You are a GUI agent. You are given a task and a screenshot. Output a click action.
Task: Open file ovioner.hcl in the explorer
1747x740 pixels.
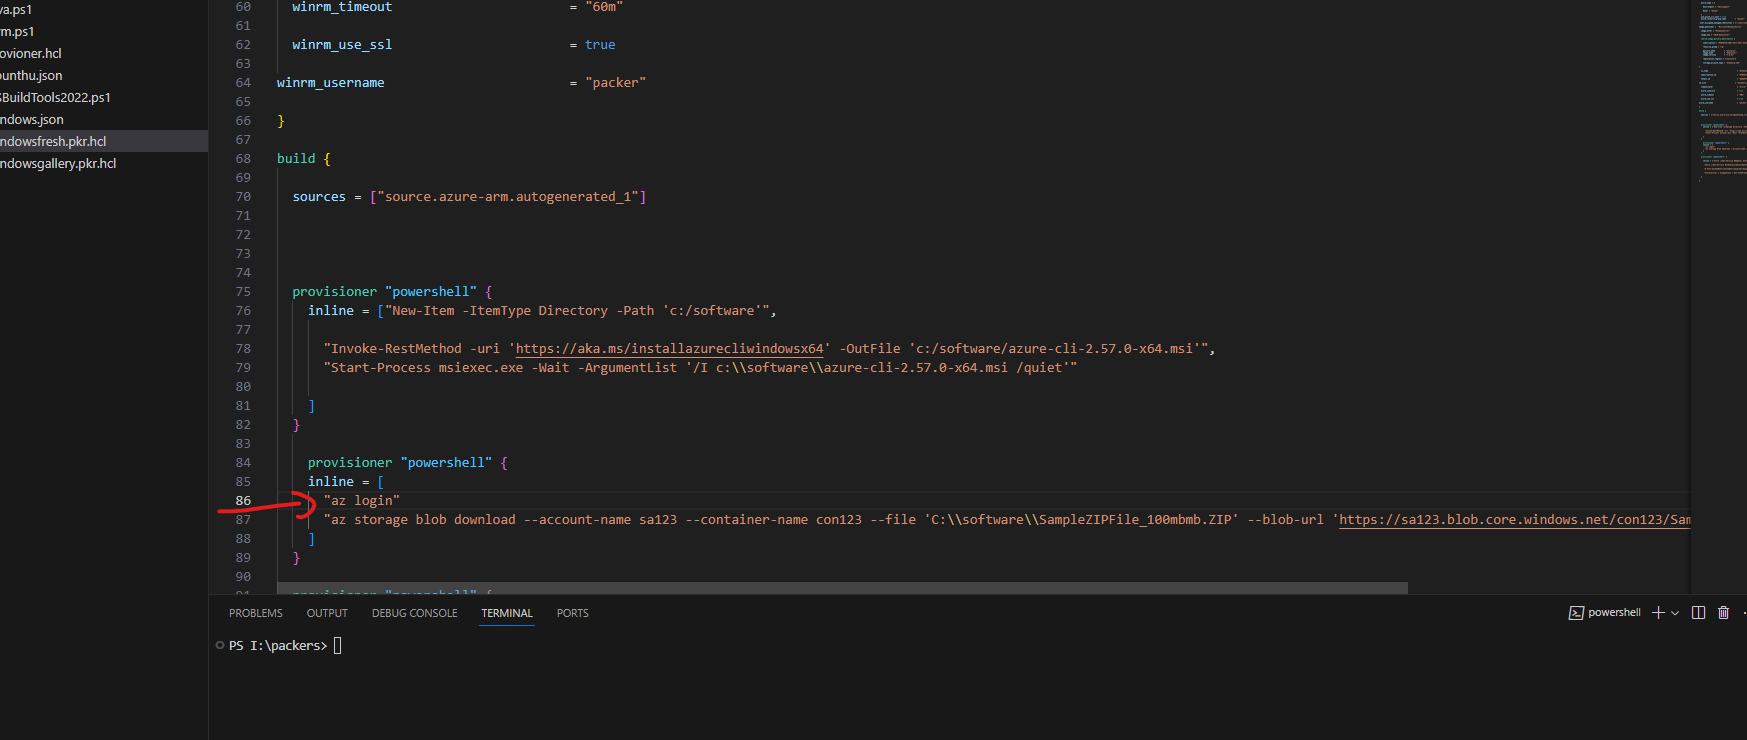pos(31,53)
